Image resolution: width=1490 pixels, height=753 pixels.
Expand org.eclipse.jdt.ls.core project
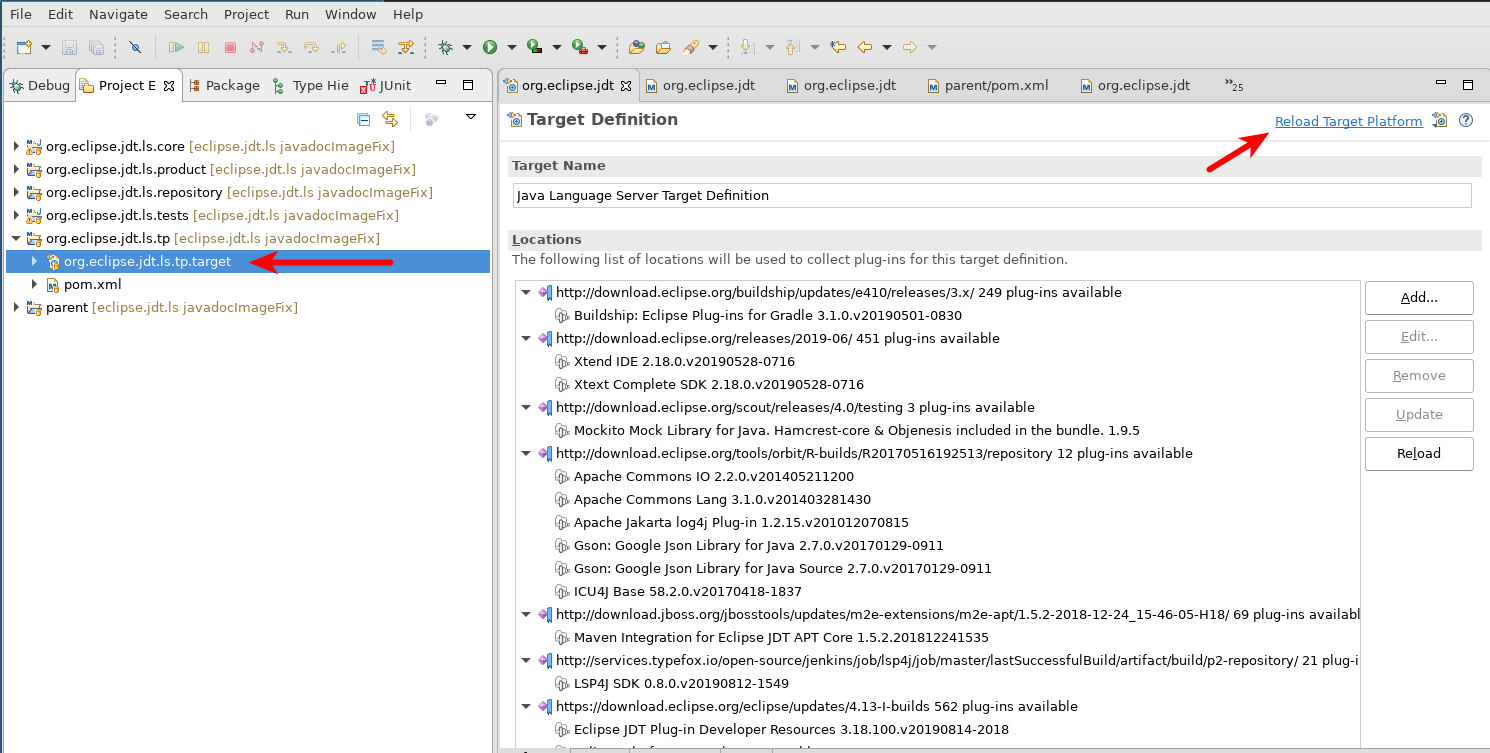pos(16,146)
